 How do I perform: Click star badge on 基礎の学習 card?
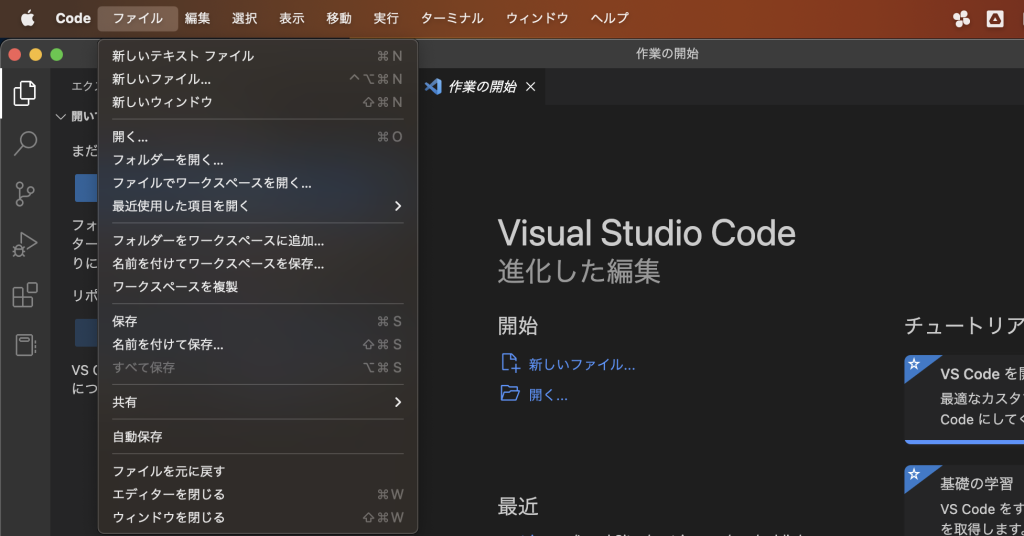914,474
